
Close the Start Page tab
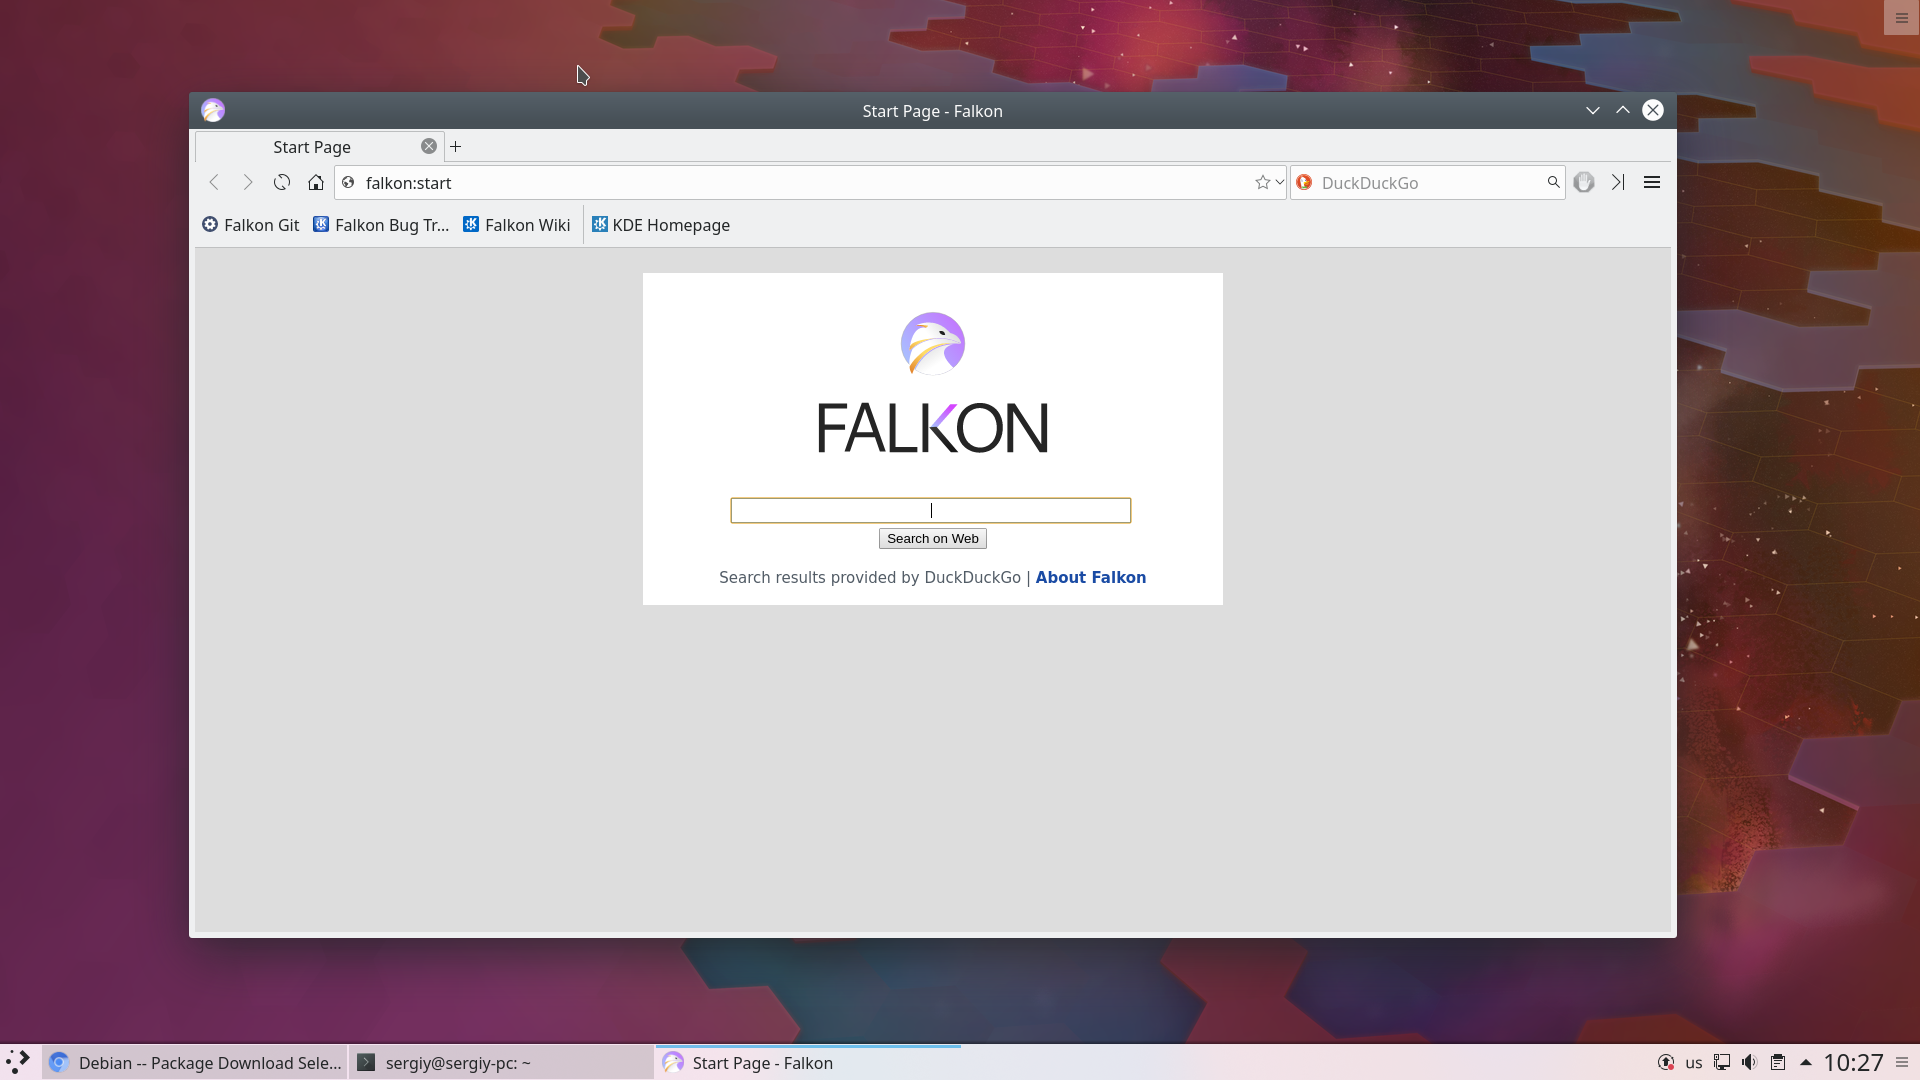click(x=429, y=146)
